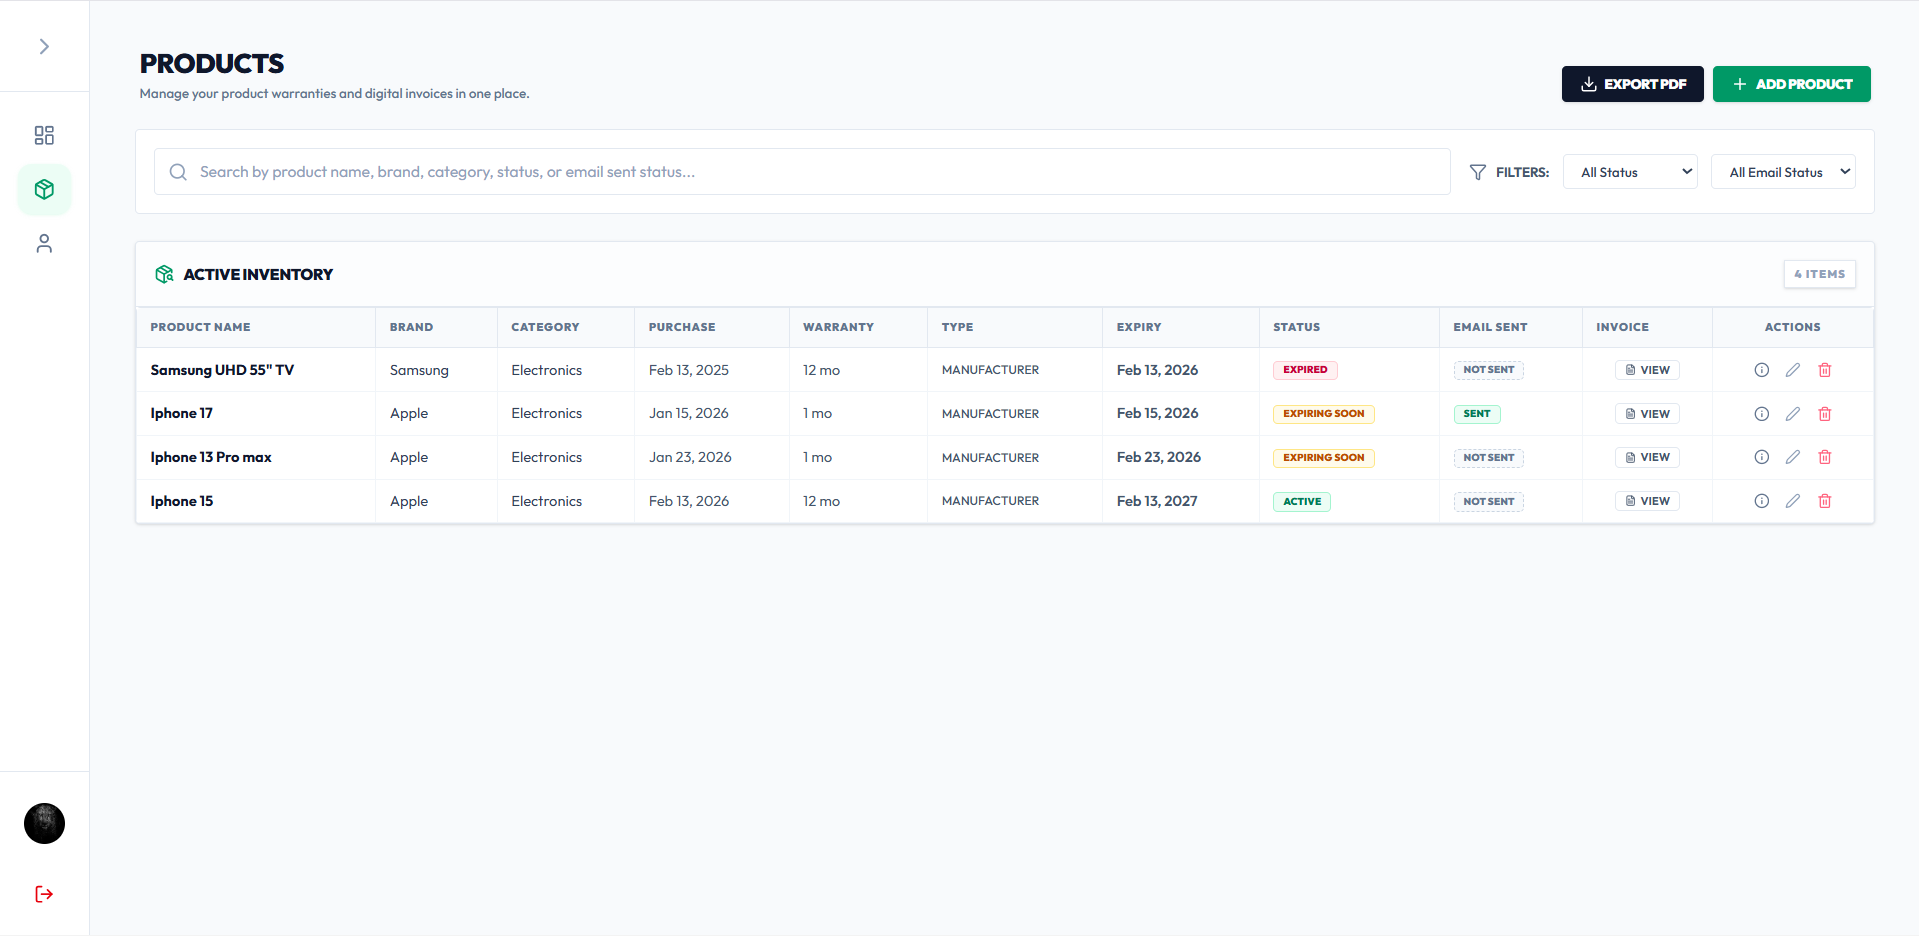Image resolution: width=1919 pixels, height=936 pixels.
Task: Delete the Iphone 13 Pro max product
Action: coord(1825,457)
